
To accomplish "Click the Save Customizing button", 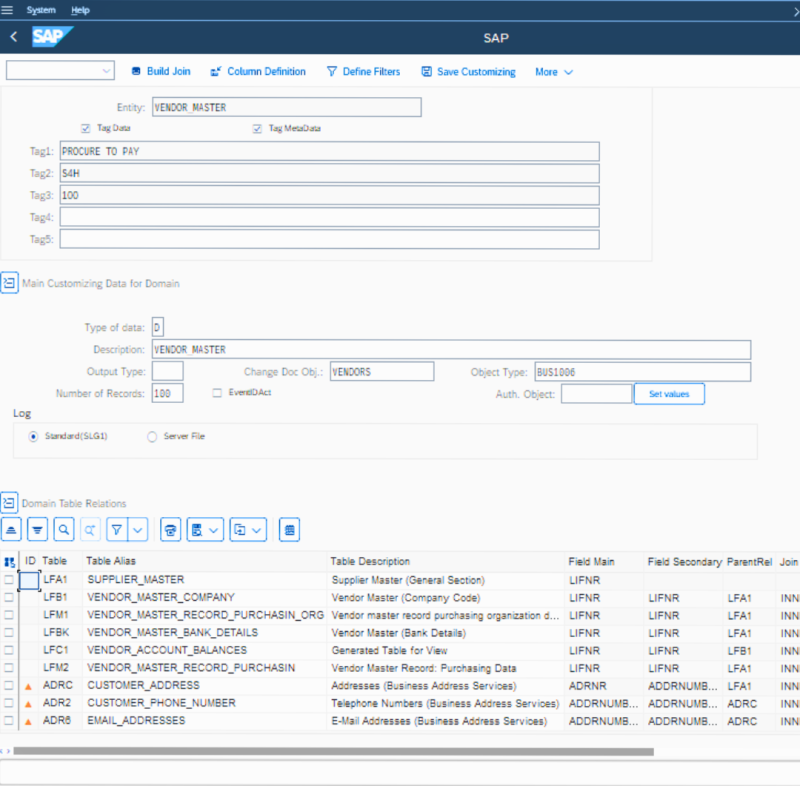I will click(468, 72).
